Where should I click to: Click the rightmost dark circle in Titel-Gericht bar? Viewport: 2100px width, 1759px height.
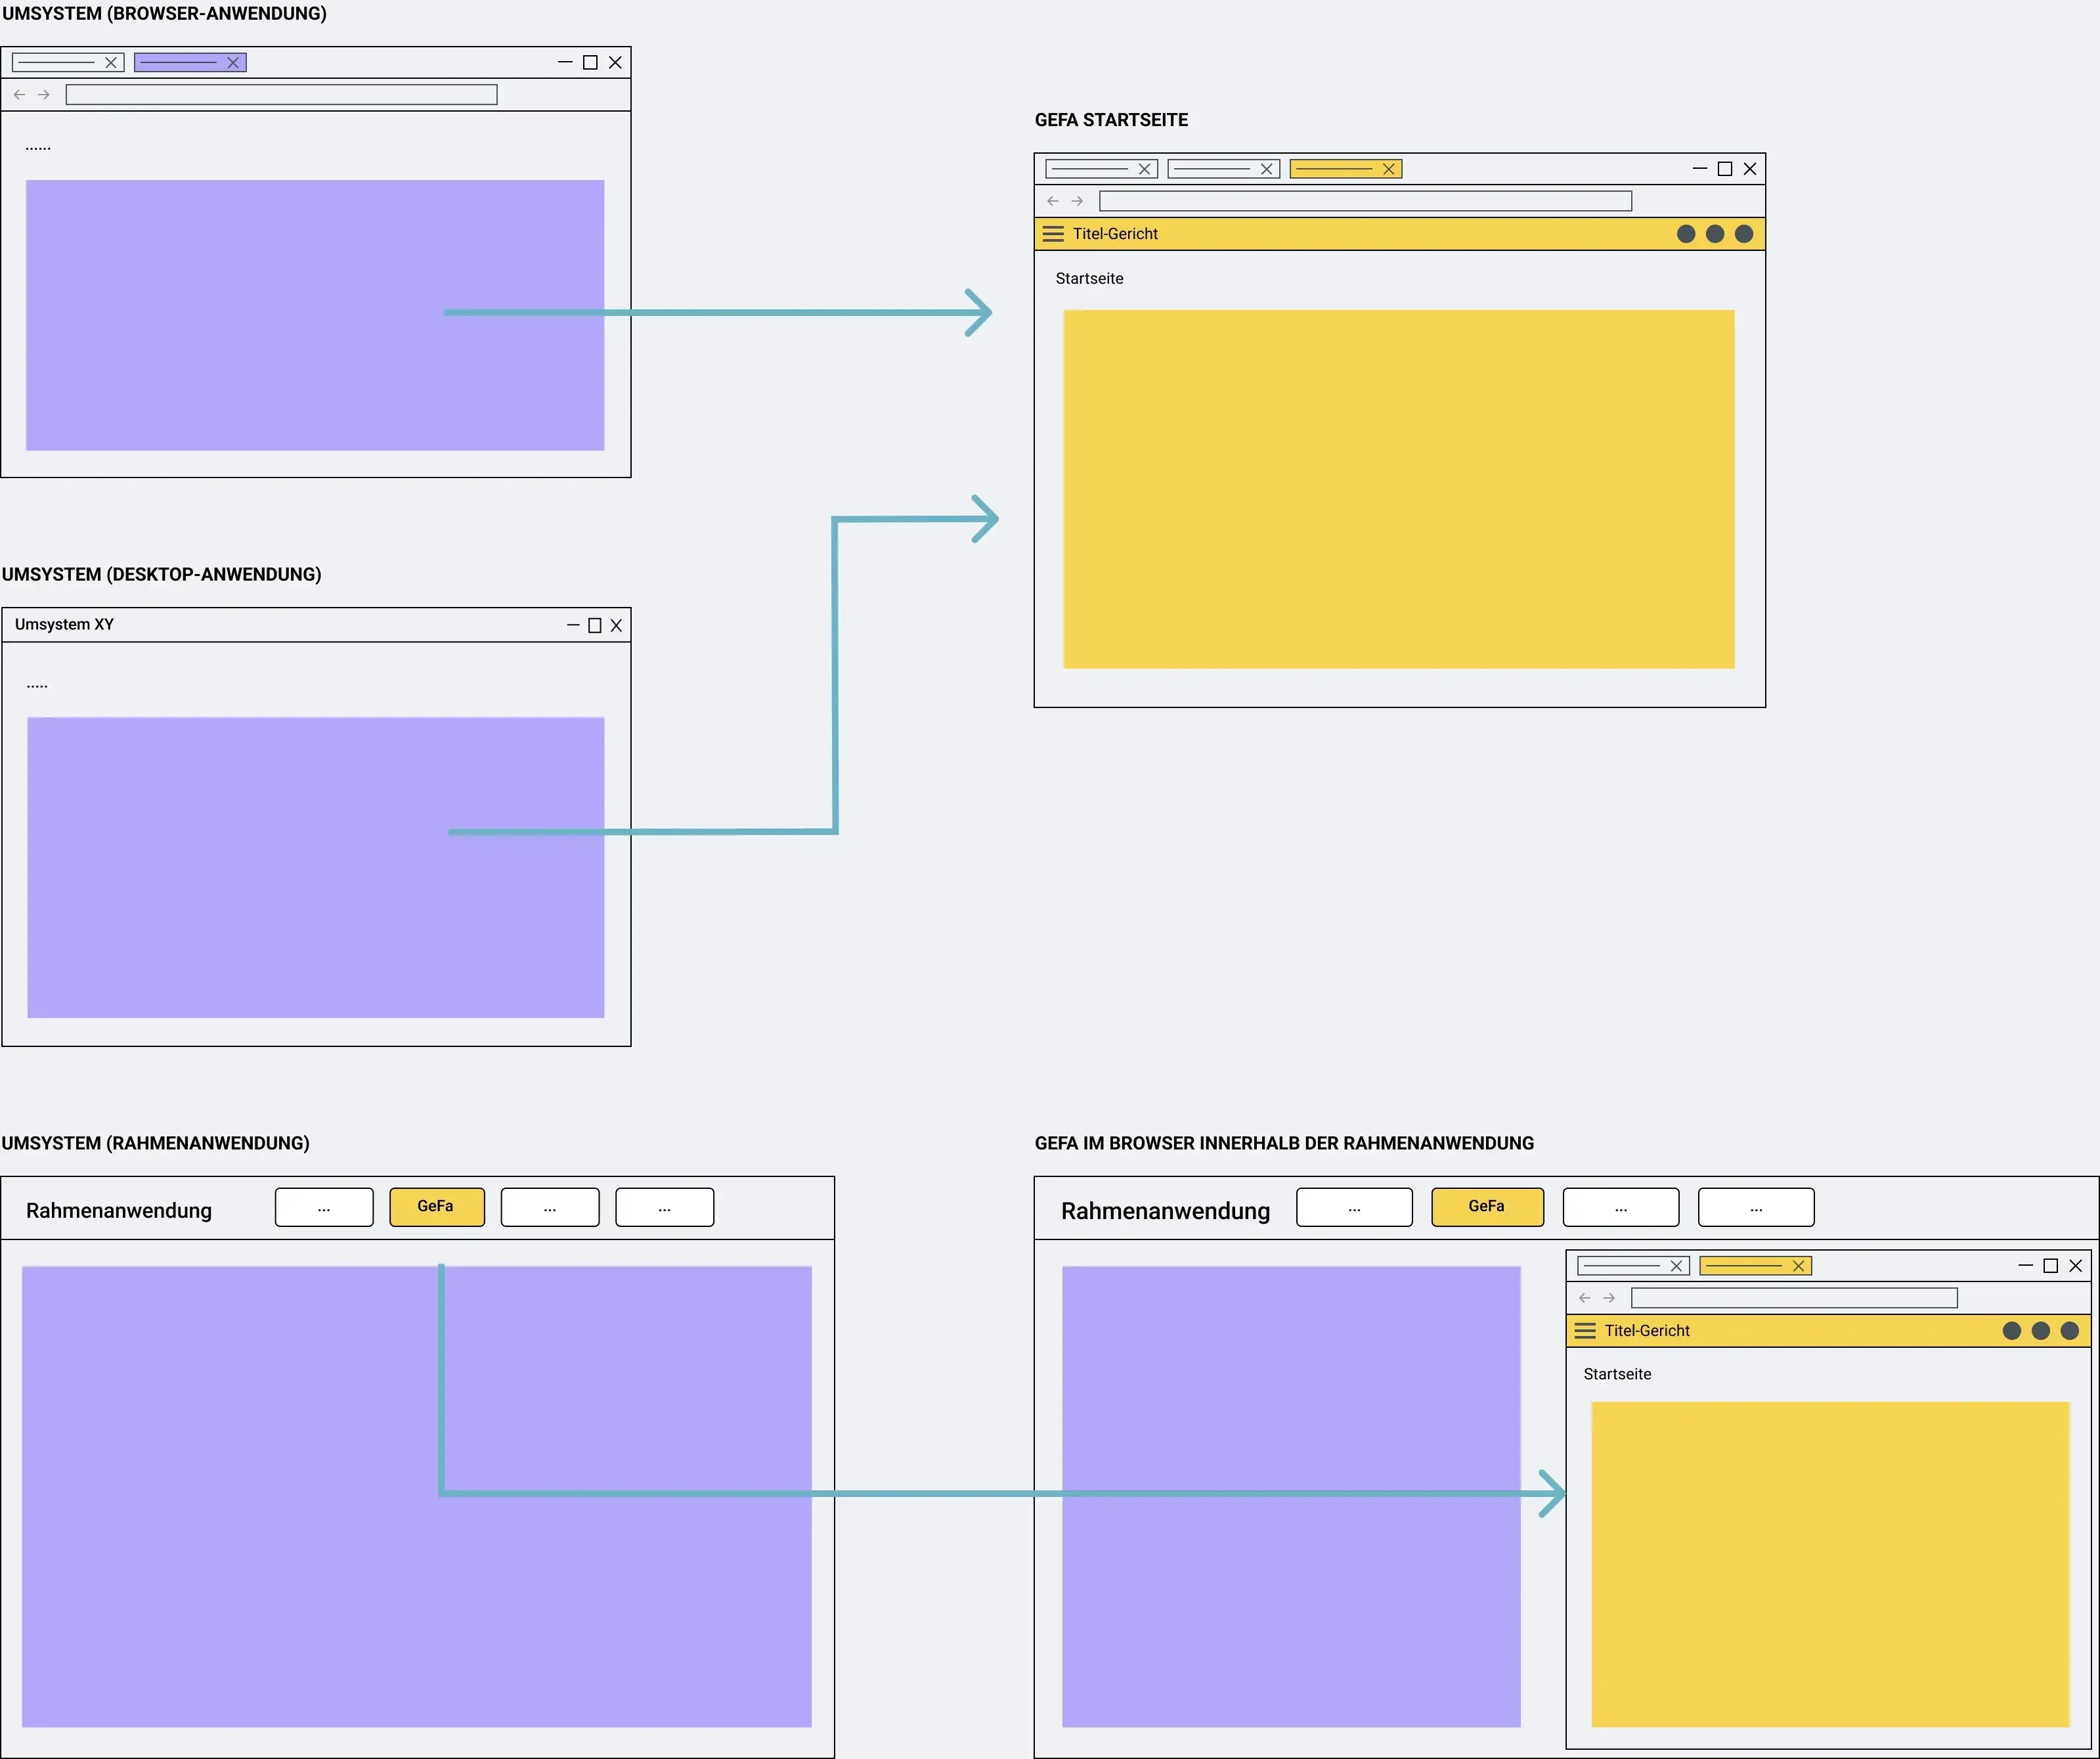pyautogui.click(x=1744, y=234)
